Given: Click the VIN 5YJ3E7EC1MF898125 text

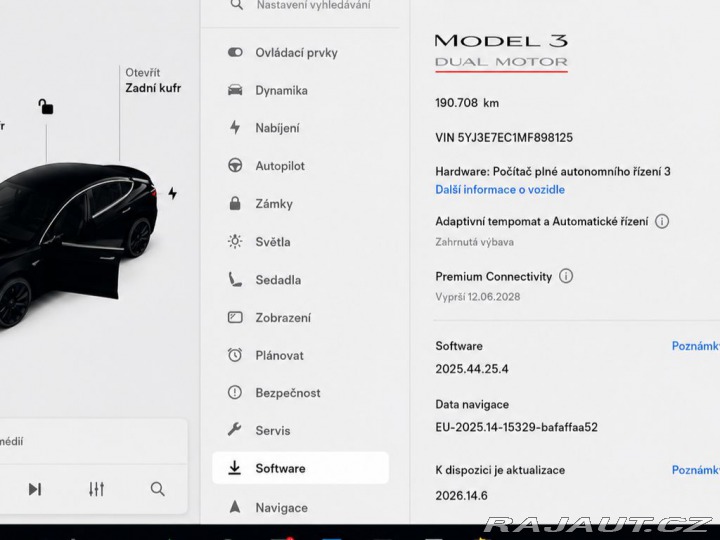Looking at the screenshot, I should coord(504,137).
